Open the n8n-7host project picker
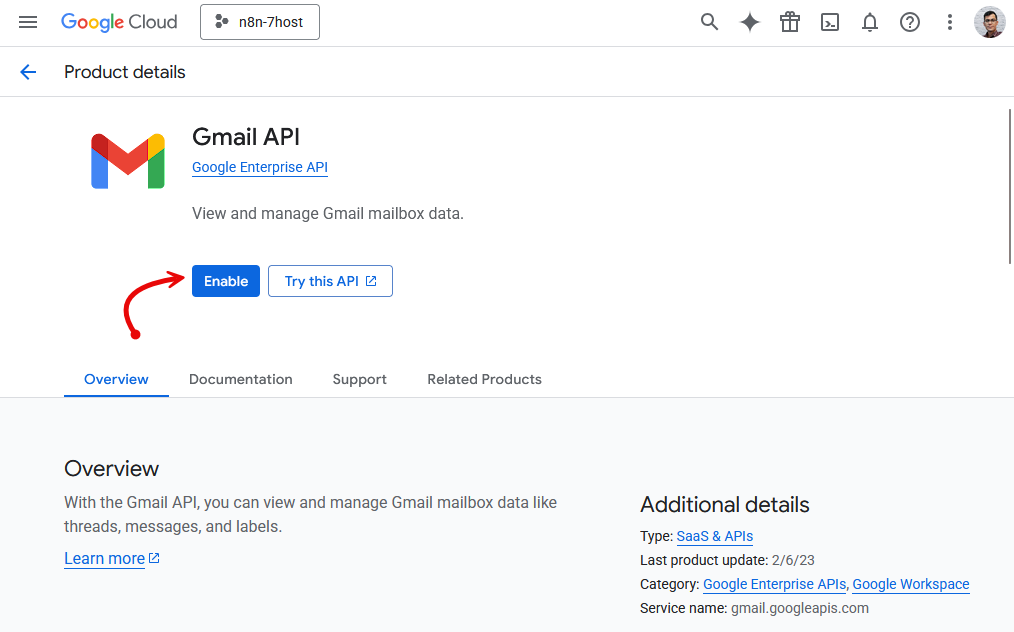 click(260, 22)
